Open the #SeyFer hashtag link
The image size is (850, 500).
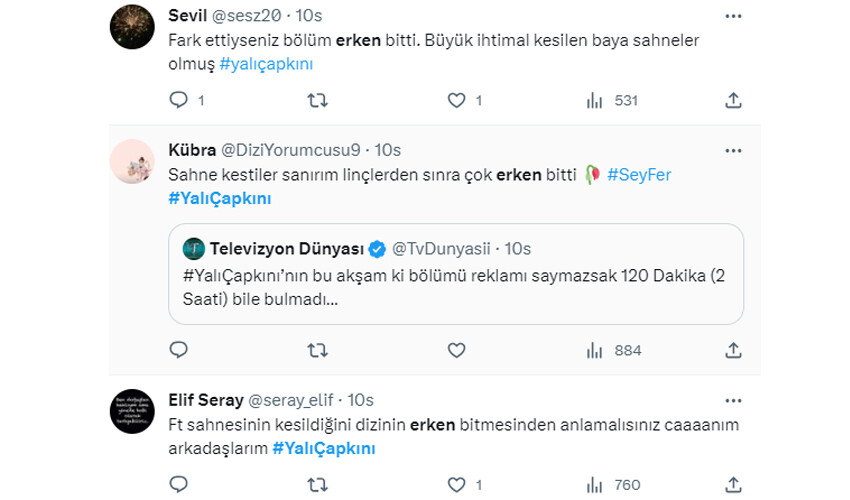point(638,174)
